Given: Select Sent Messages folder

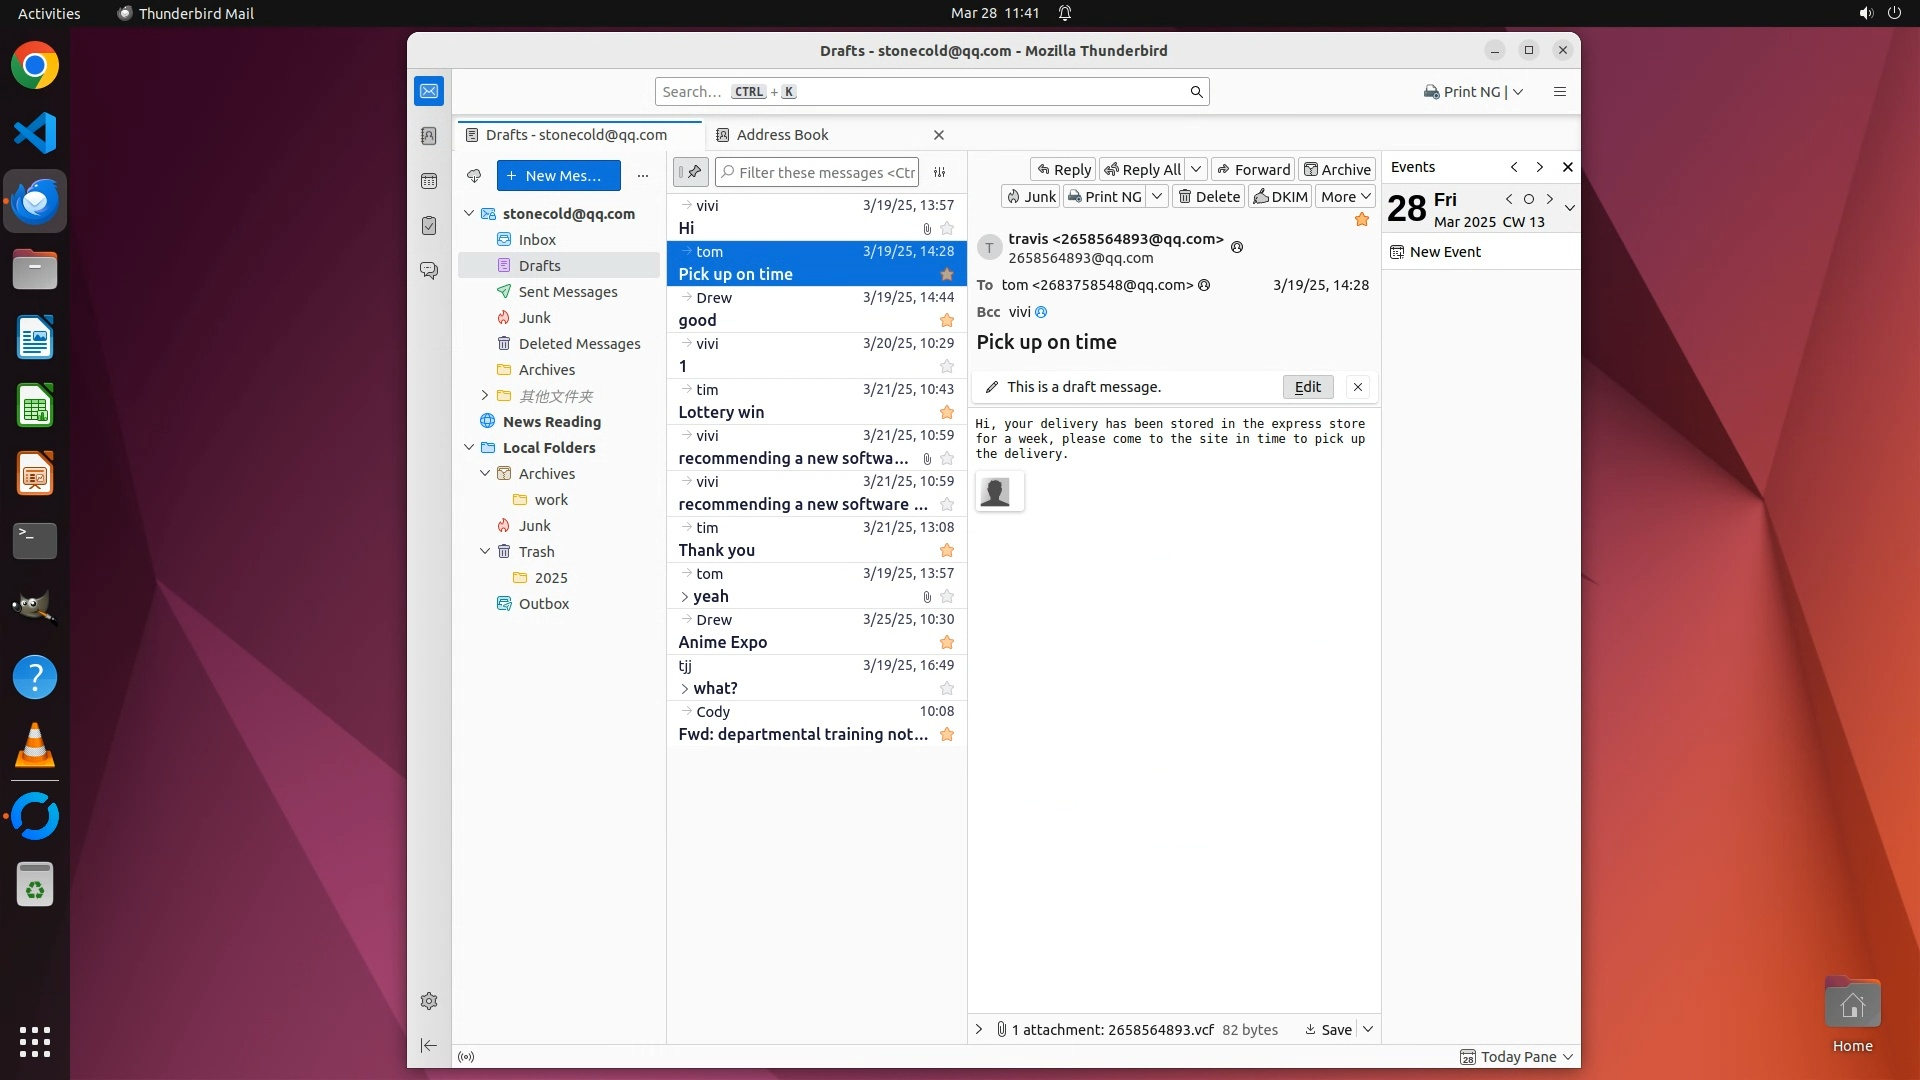Looking at the screenshot, I should click(567, 292).
